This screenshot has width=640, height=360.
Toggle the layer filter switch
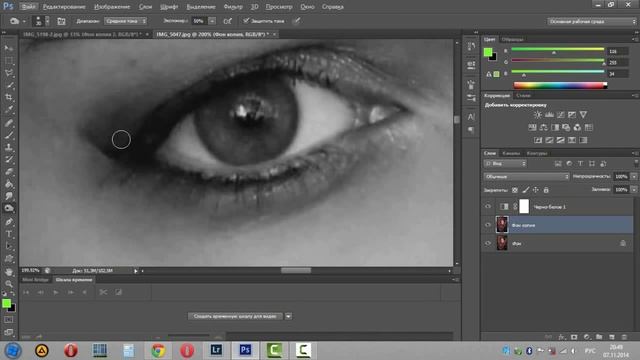[x=636, y=163]
